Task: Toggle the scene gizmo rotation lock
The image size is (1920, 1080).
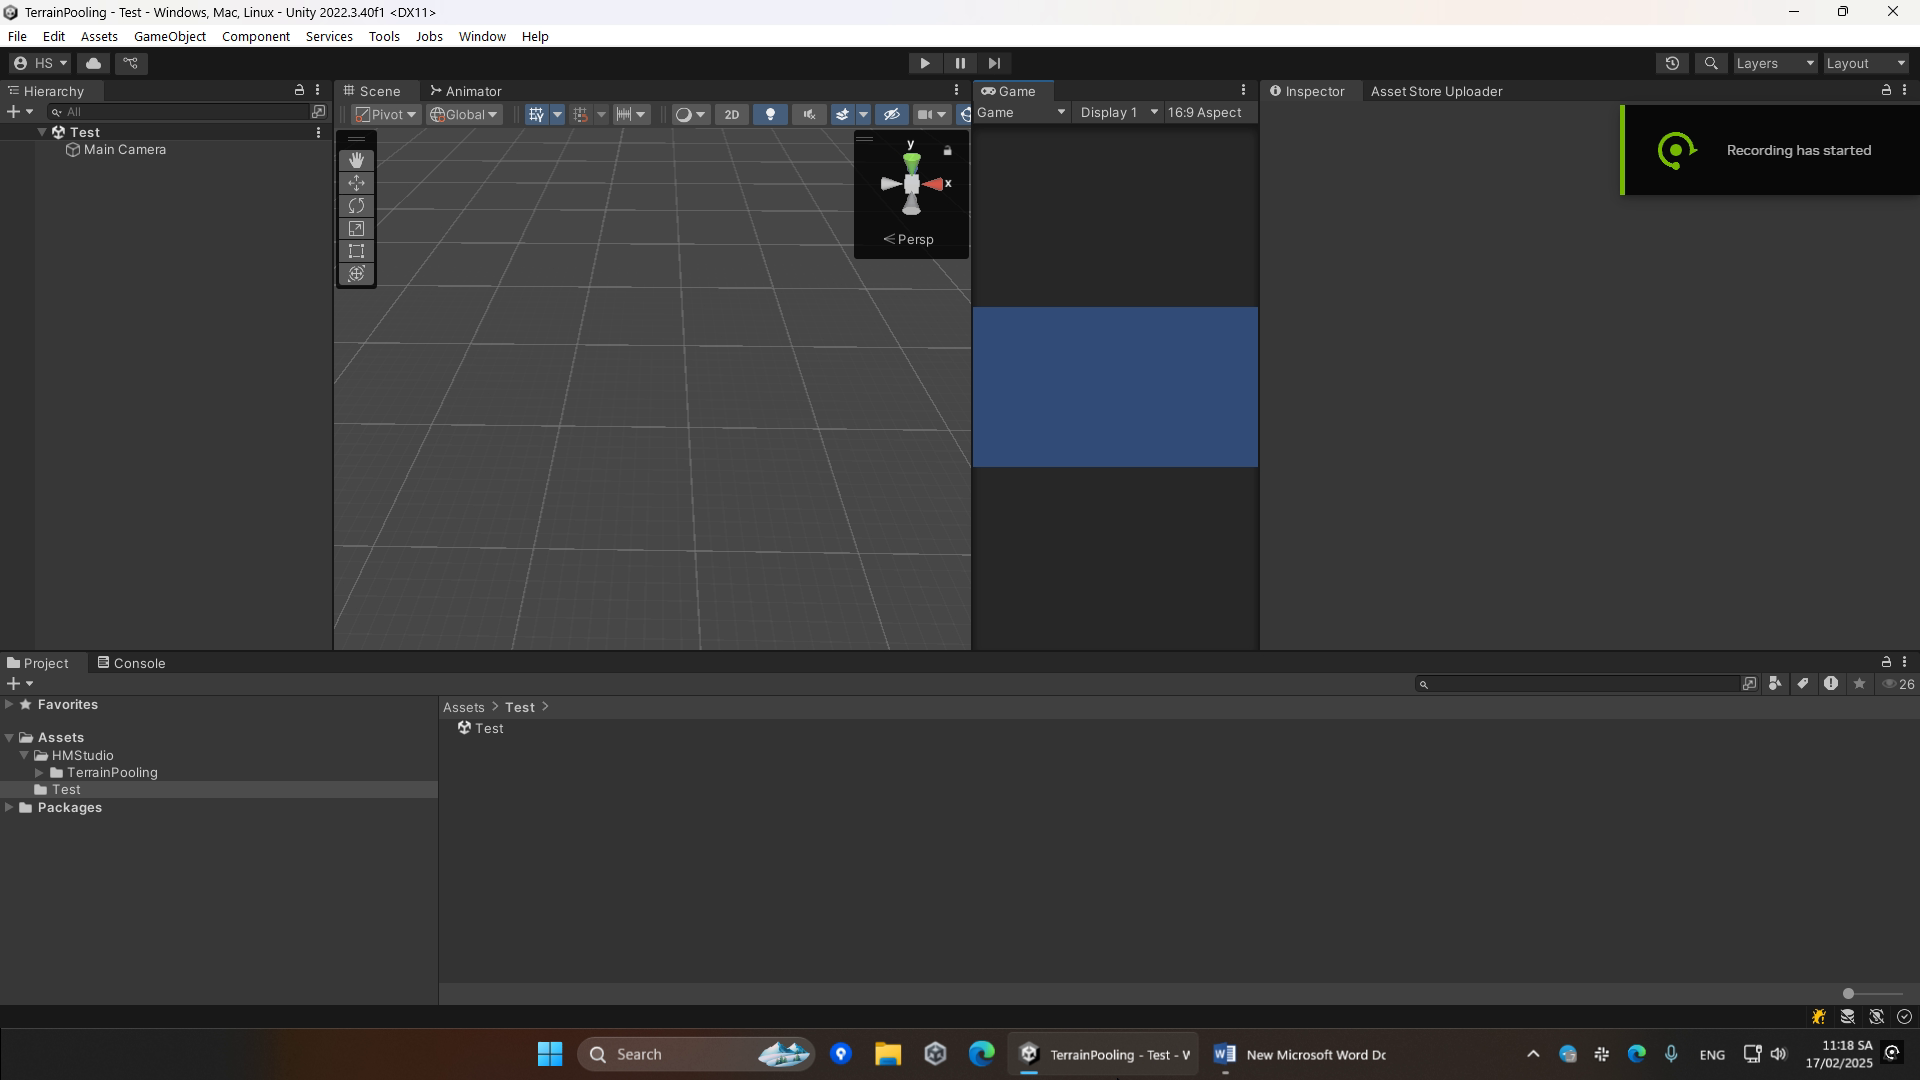Action: pyautogui.click(x=948, y=150)
